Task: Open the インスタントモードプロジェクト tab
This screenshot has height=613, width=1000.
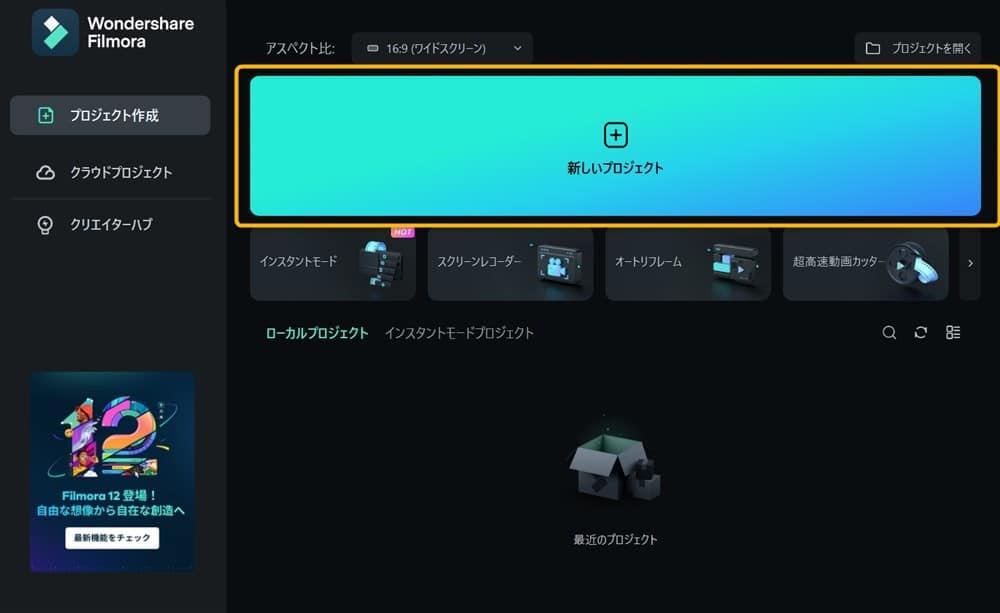Action: [x=459, y=332]
